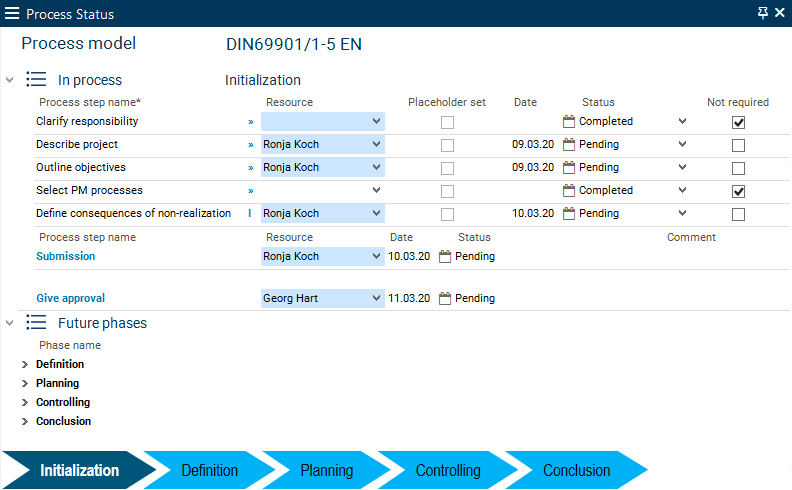Check Not required for Describe project
The width and height of the screenshot is (792, 490).
(x=739, y=145)
